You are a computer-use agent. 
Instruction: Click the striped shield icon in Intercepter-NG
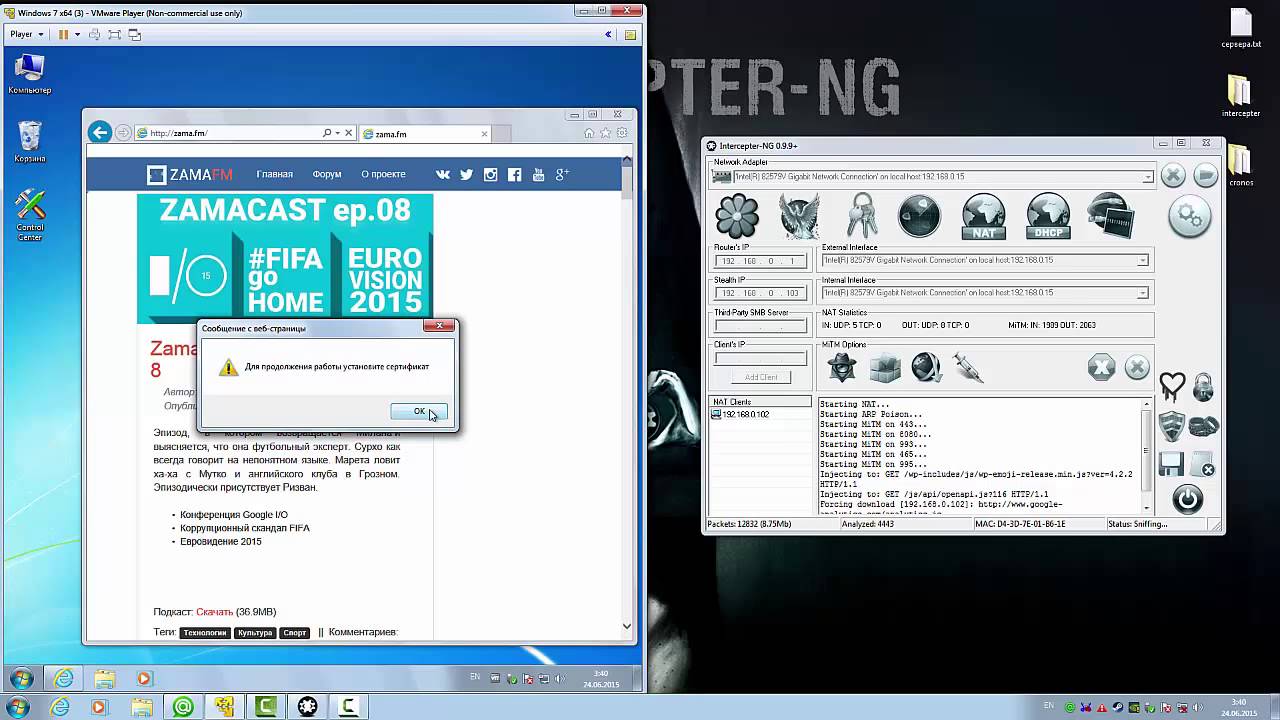(1172, 426)
